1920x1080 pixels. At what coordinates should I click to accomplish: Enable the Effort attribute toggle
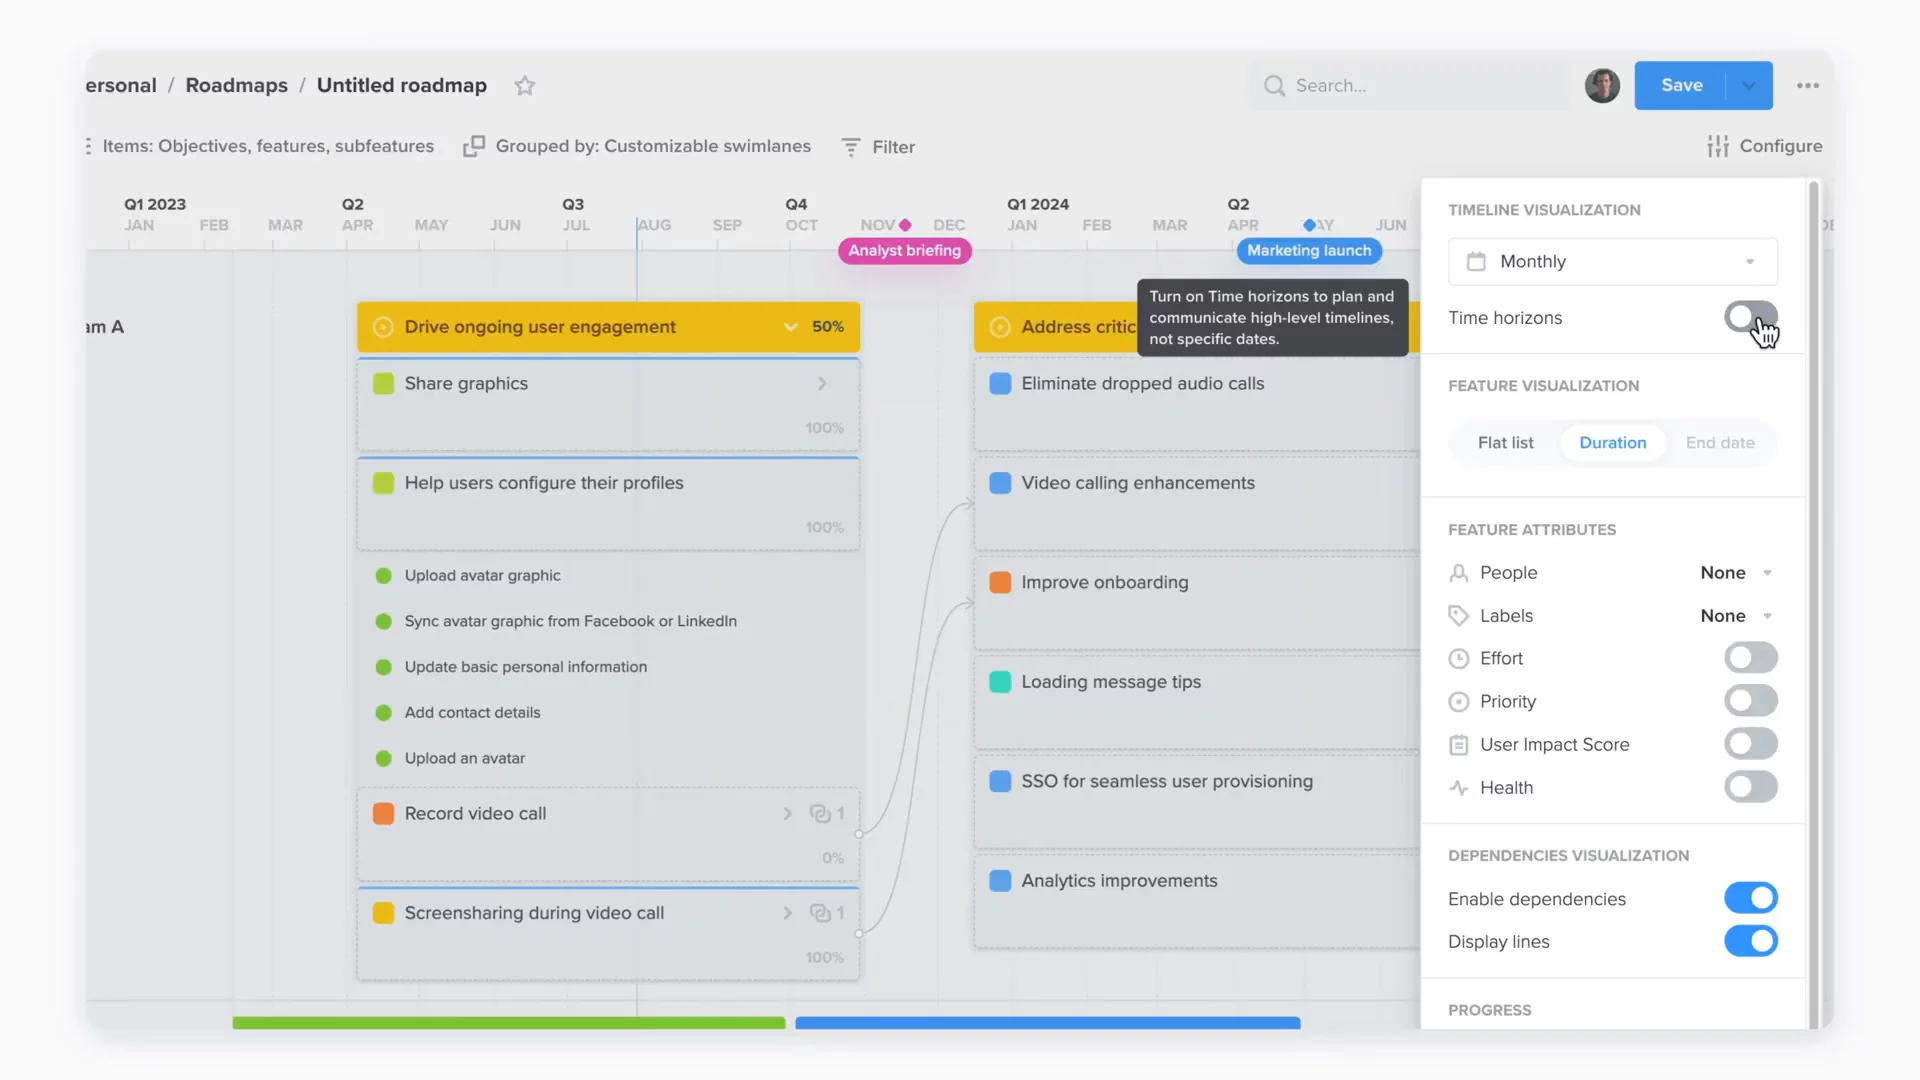click(x=1750, y=658)
